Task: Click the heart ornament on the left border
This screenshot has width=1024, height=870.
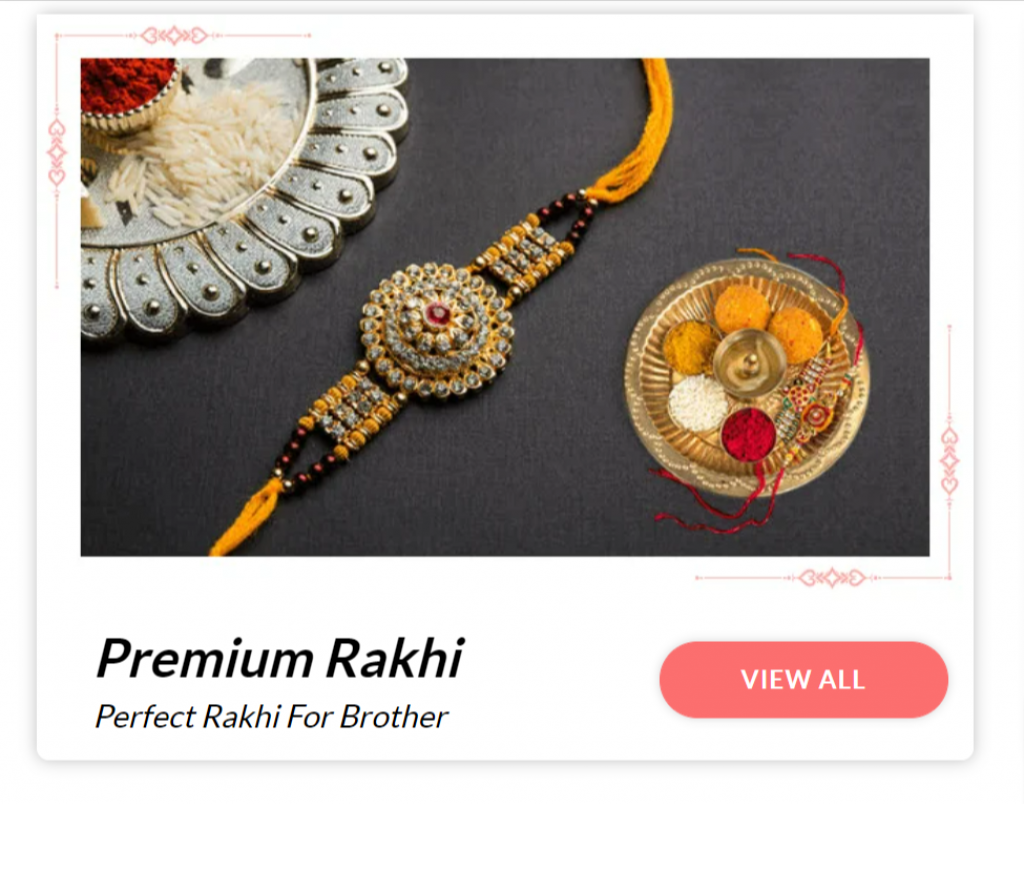Action: point(57,153)
